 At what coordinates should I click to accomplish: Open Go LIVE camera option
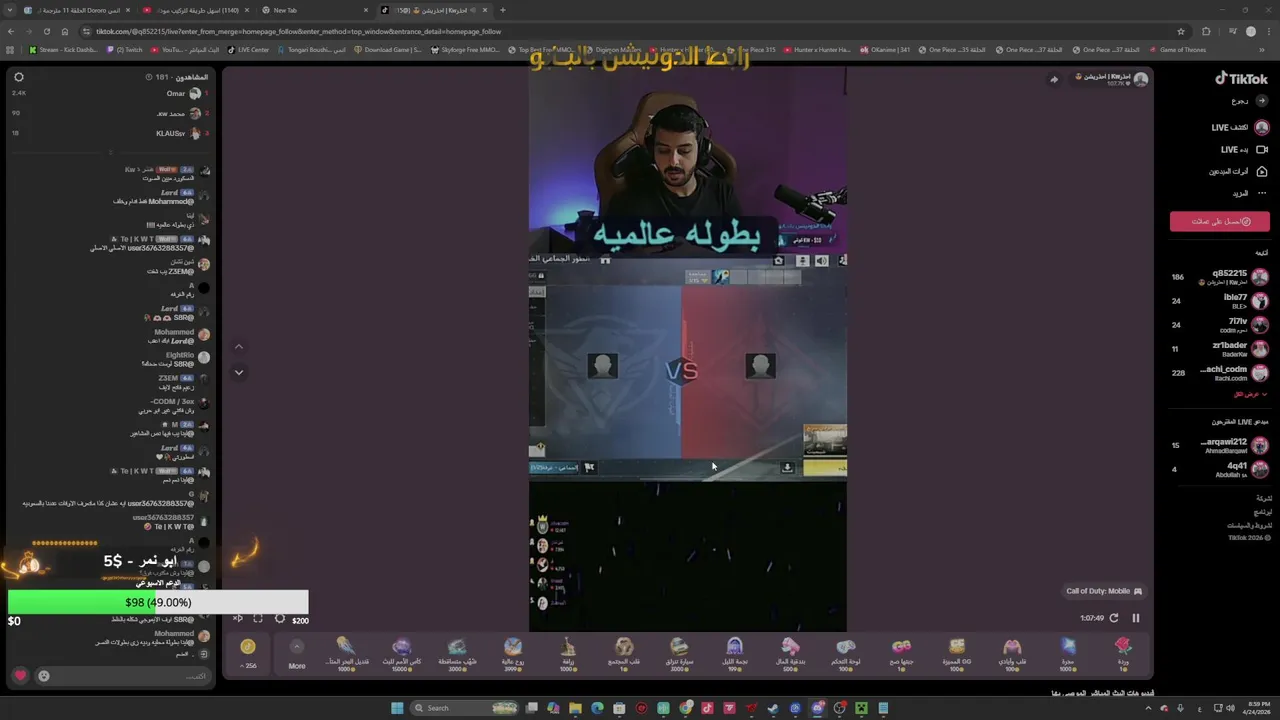coord(1244,149)
